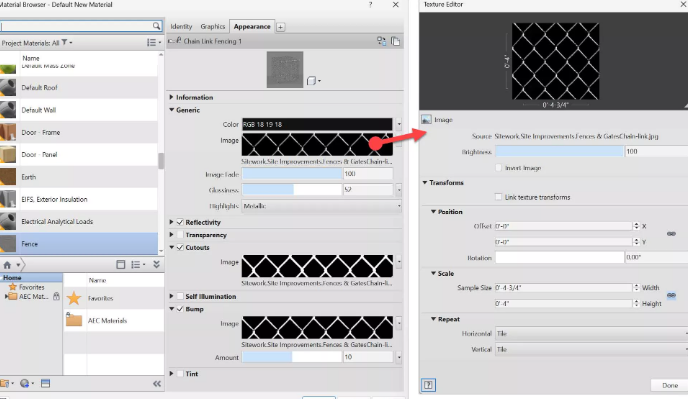Image resolution: width=688 pixels, height=399 pixels.
Task: Collapse the material browser side panel
Action: pos(157,384)
